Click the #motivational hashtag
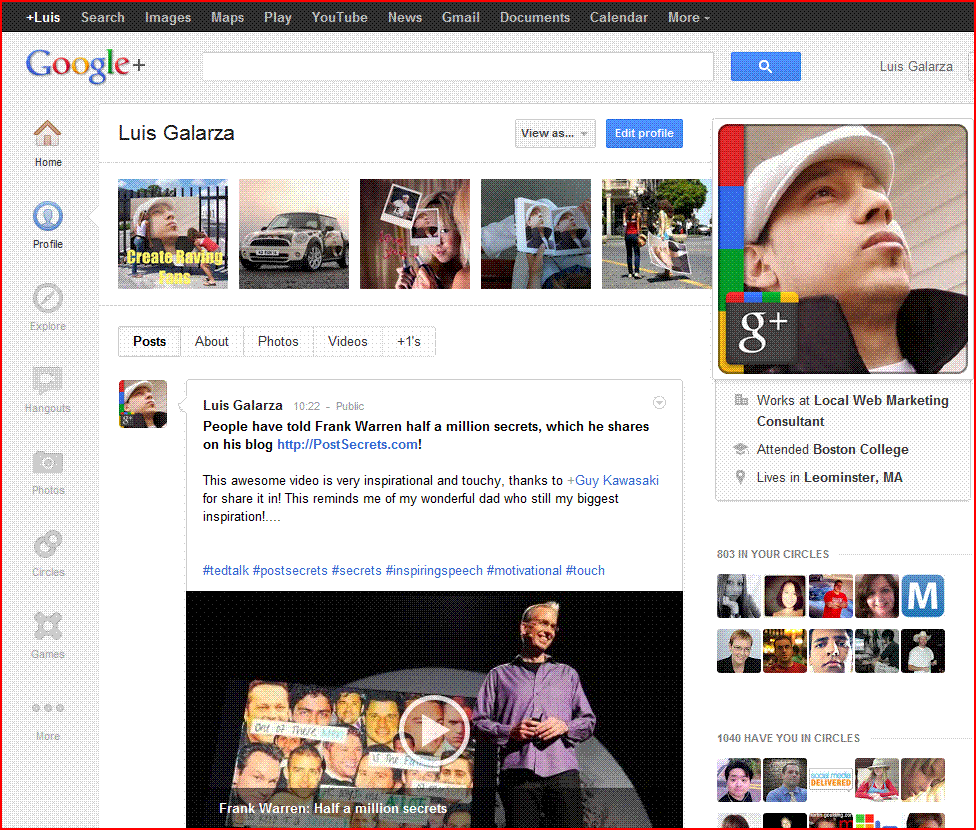Viewport: 976px width, 830px height. 524,570
